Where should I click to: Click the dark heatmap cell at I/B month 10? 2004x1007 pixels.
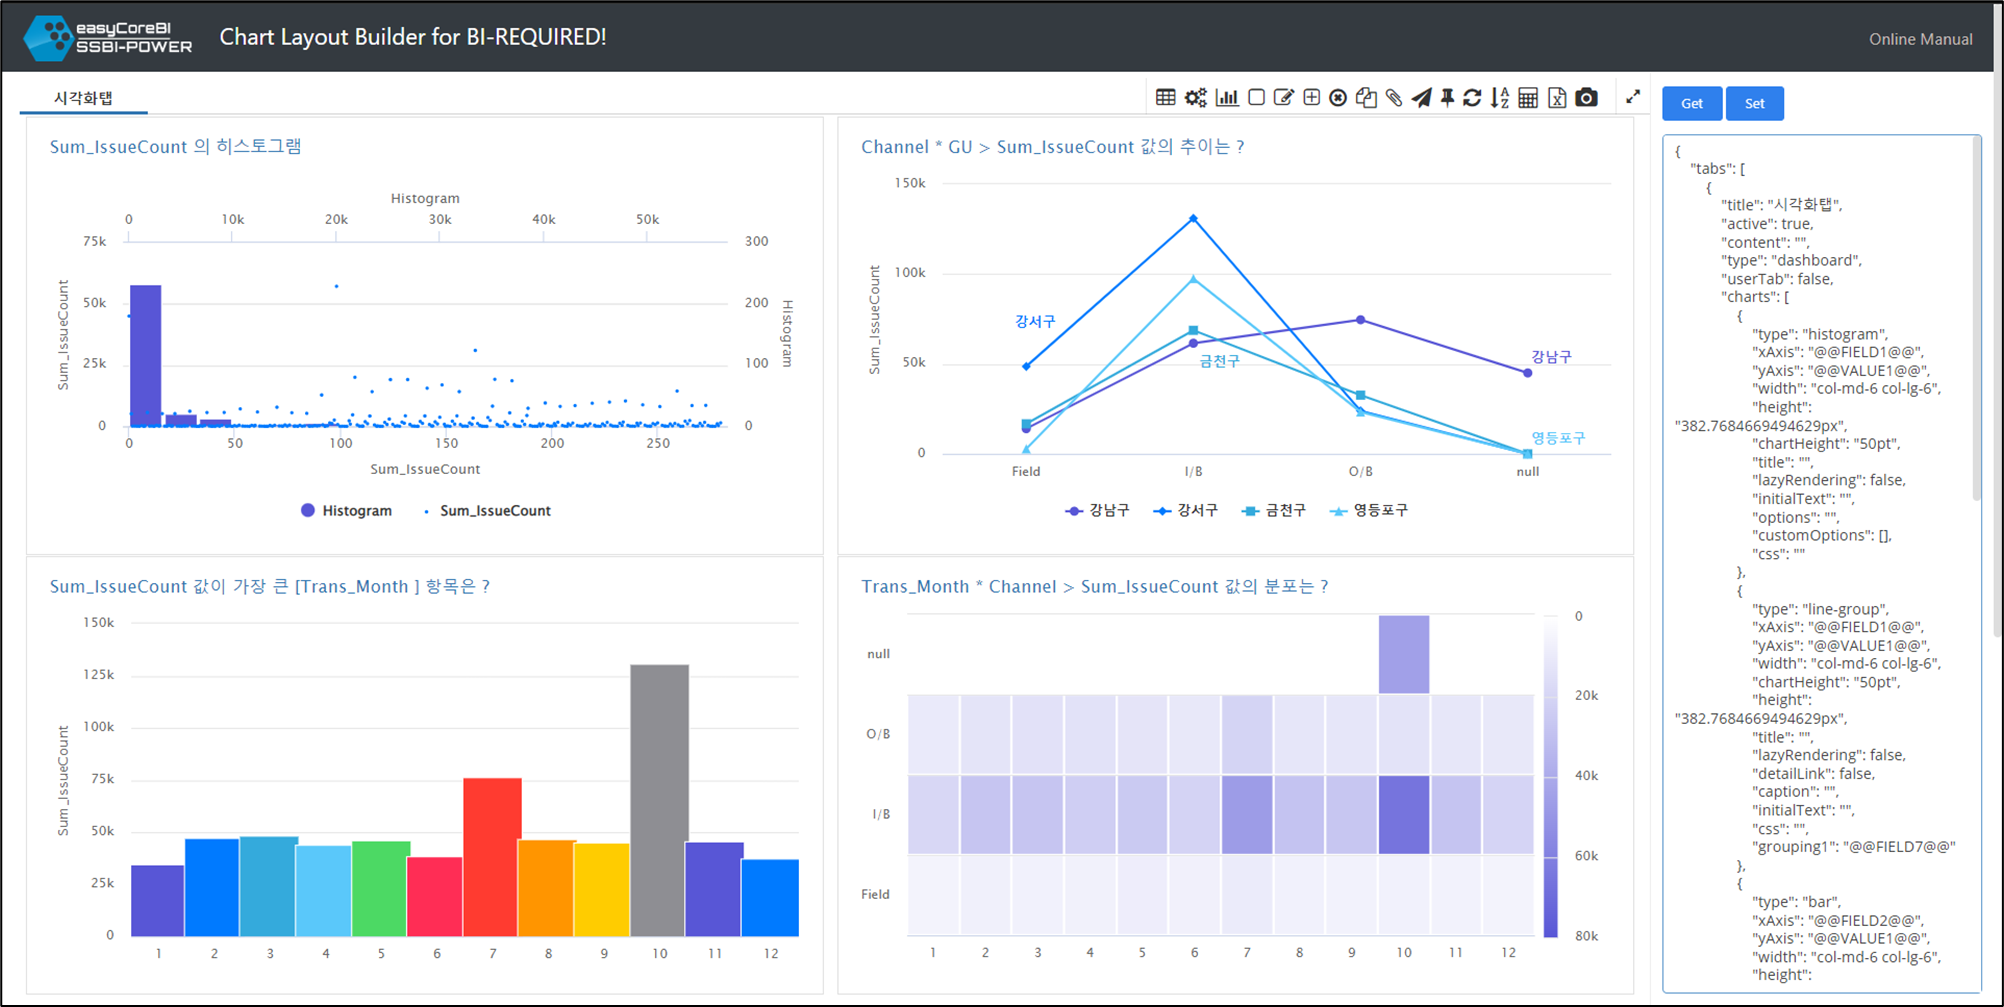(x=1403, y=814)
